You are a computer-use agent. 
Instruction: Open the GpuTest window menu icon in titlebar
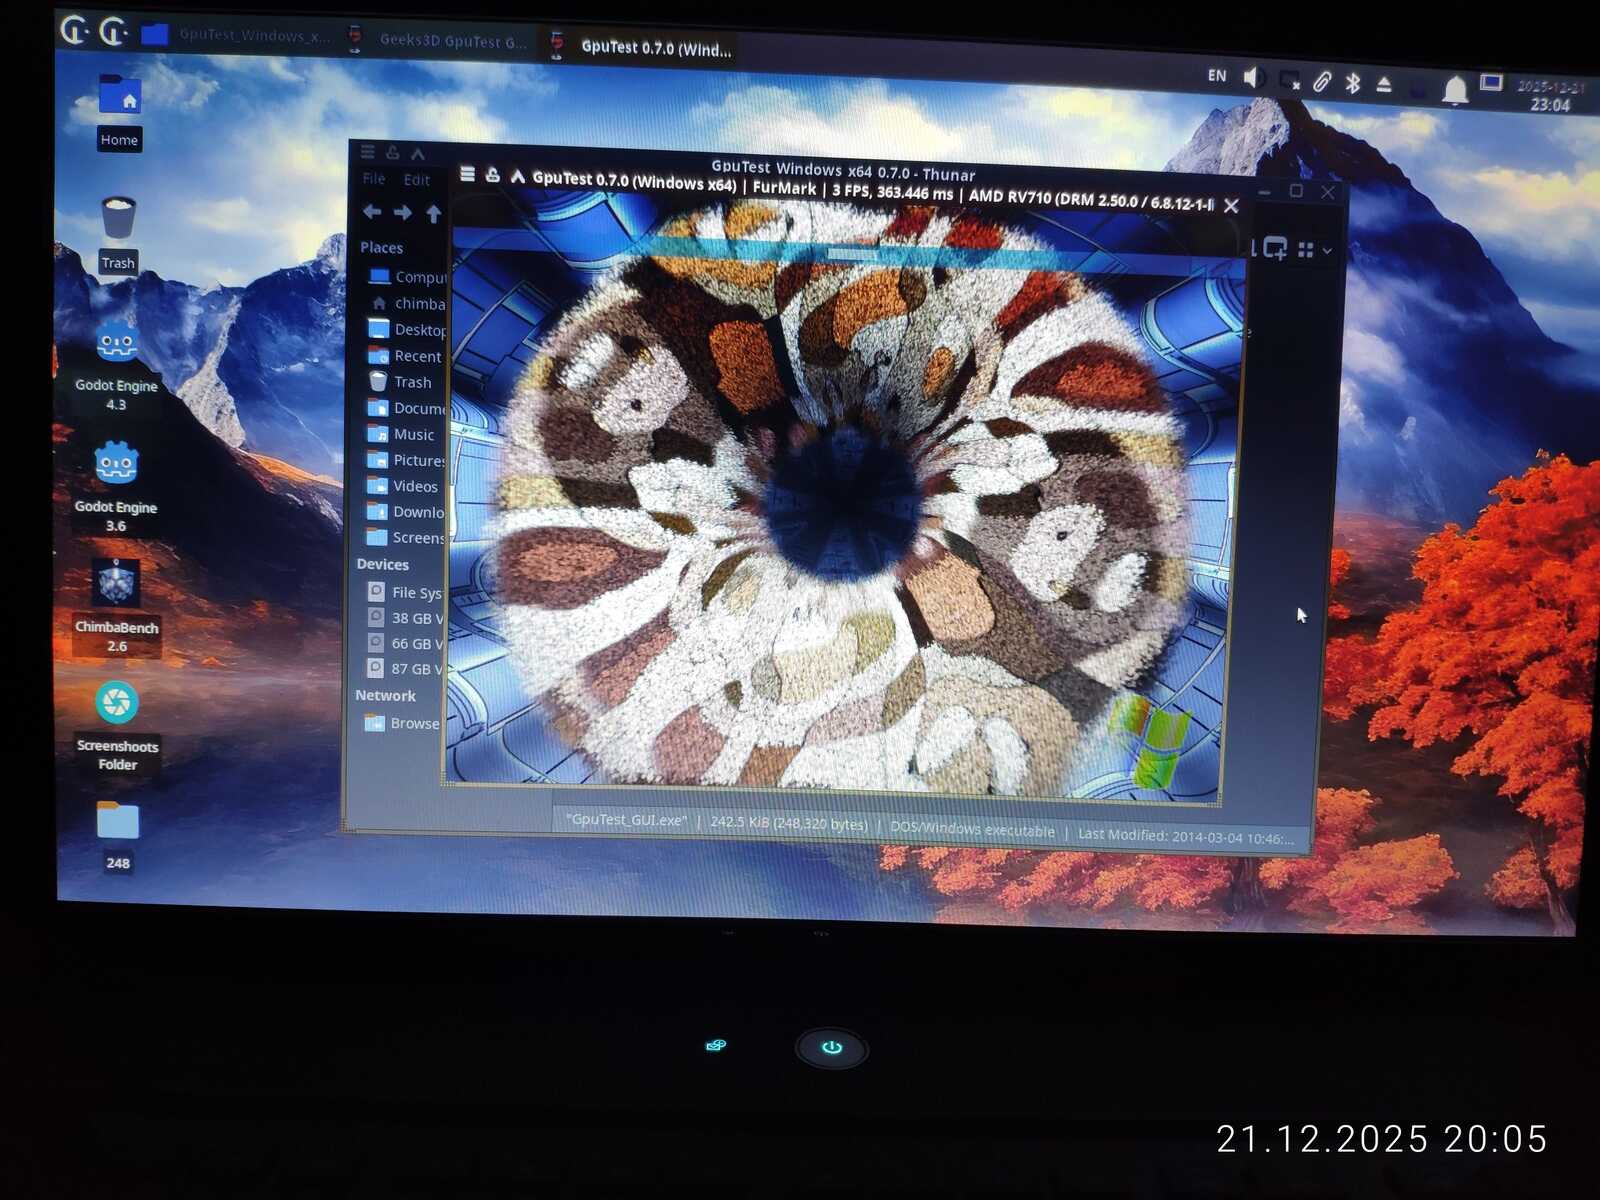click(x=467, y=173)
